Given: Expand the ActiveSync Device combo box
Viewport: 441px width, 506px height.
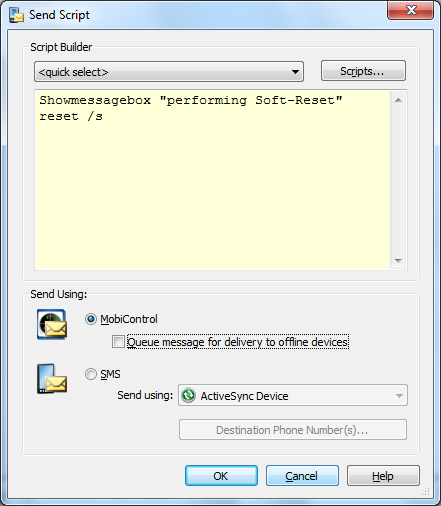Looking at the screenshot, I should point(293,395).
